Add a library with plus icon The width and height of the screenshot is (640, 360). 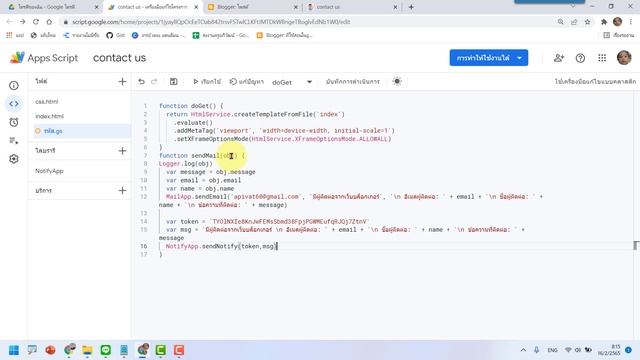[x=122, y=151]
